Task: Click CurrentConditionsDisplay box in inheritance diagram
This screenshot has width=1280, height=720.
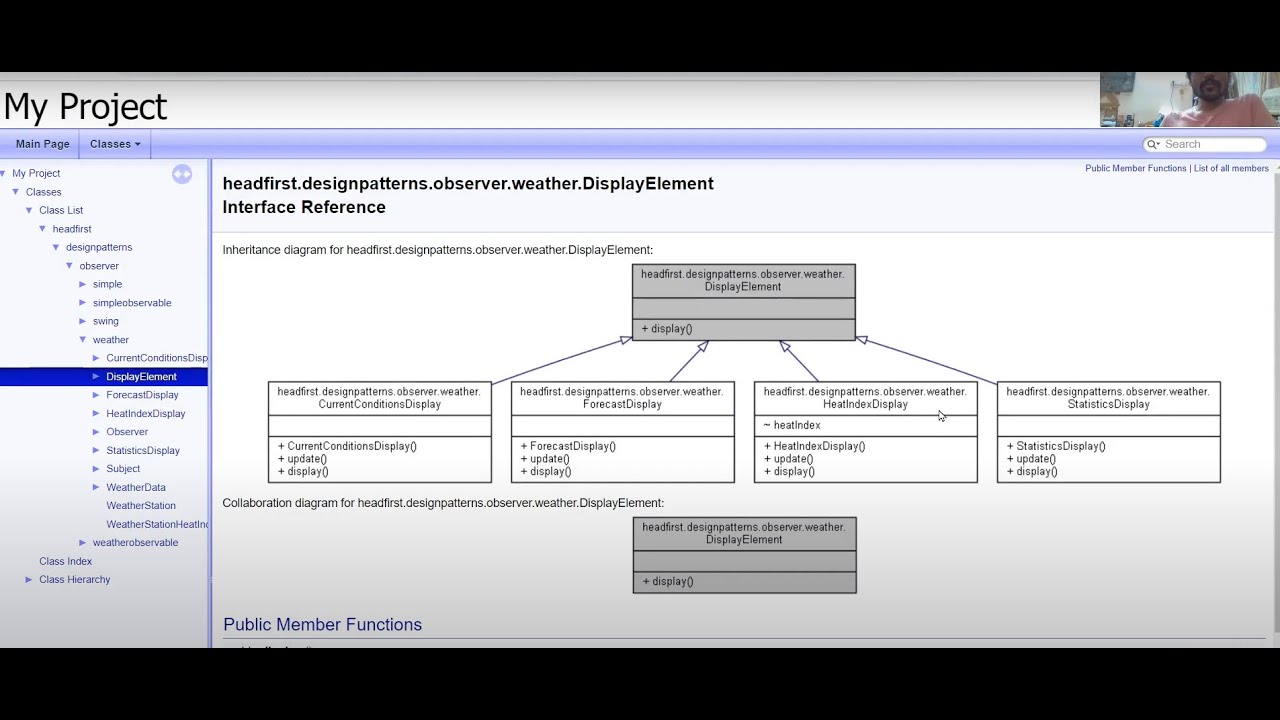Action: tap(380, 432)
